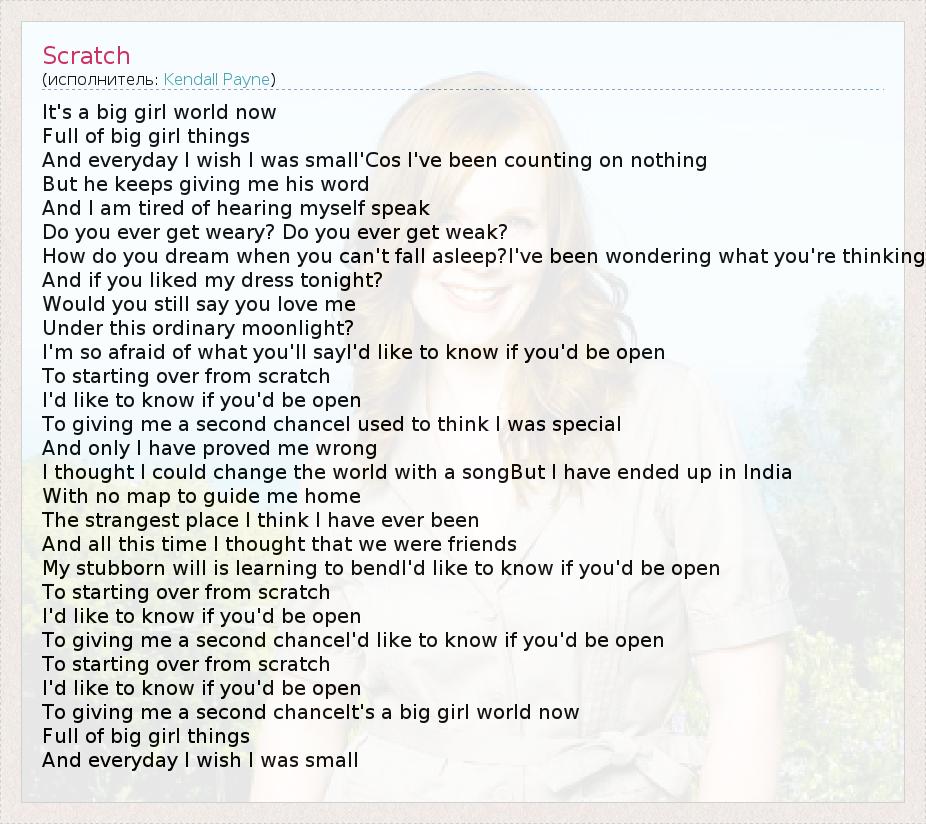Click 'And all this time I thought that we were friends'
This screenshot has width=926, height=824.
pos(279,544)
